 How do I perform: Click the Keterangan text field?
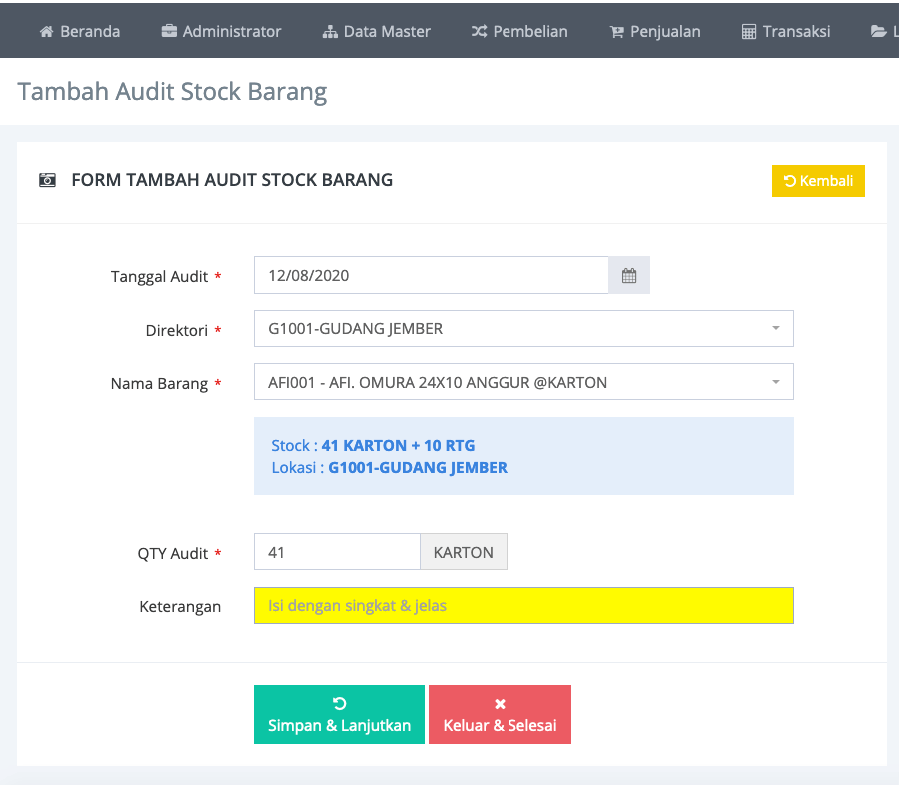[523, 605]
